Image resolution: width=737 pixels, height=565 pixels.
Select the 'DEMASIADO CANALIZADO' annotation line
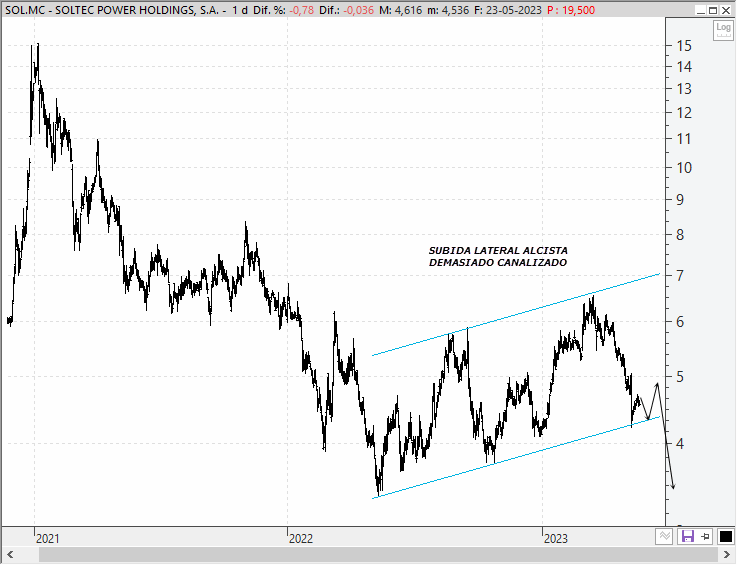[498, 262]
